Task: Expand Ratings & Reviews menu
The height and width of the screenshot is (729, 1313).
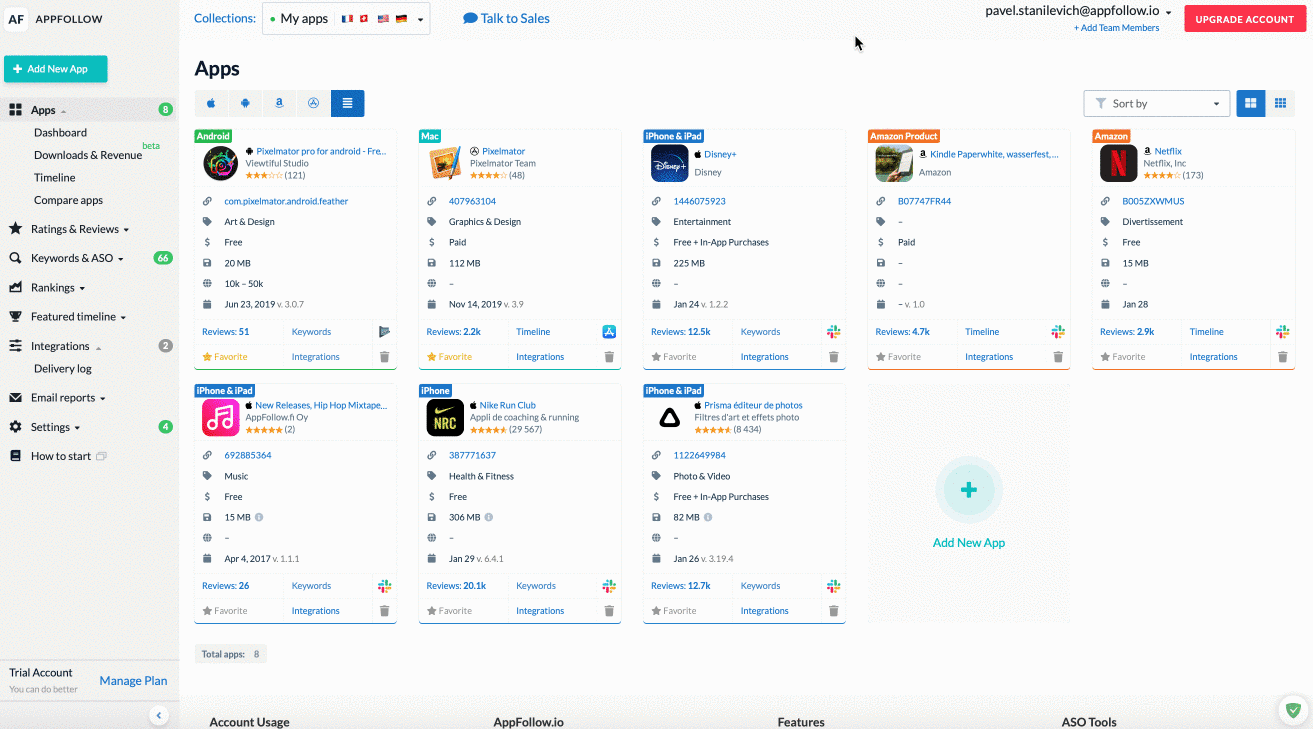Action: point(81,229)
